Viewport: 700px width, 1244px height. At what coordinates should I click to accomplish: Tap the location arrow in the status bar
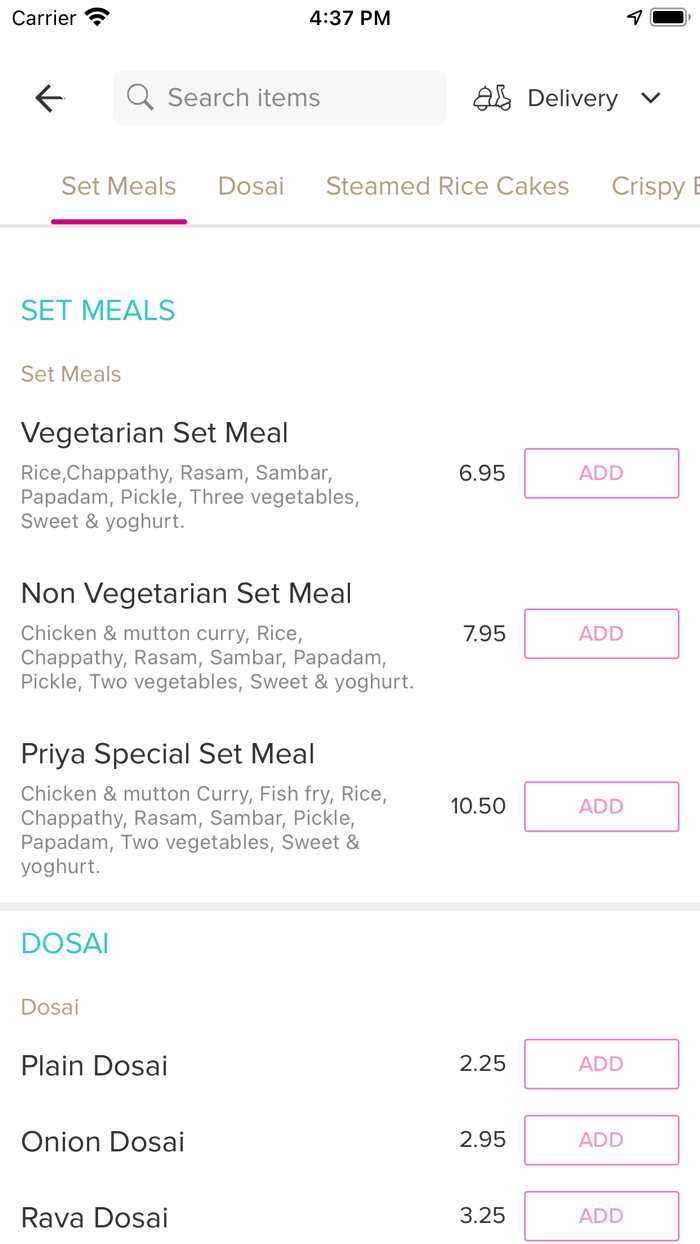tap(635, 16)
